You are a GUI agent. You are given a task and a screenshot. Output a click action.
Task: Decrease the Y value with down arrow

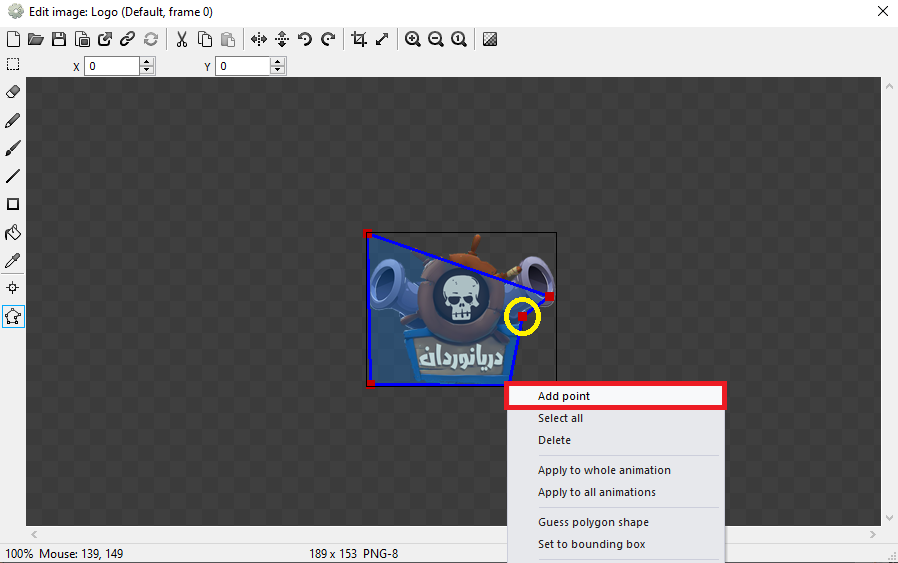click(x=278, y=70)
